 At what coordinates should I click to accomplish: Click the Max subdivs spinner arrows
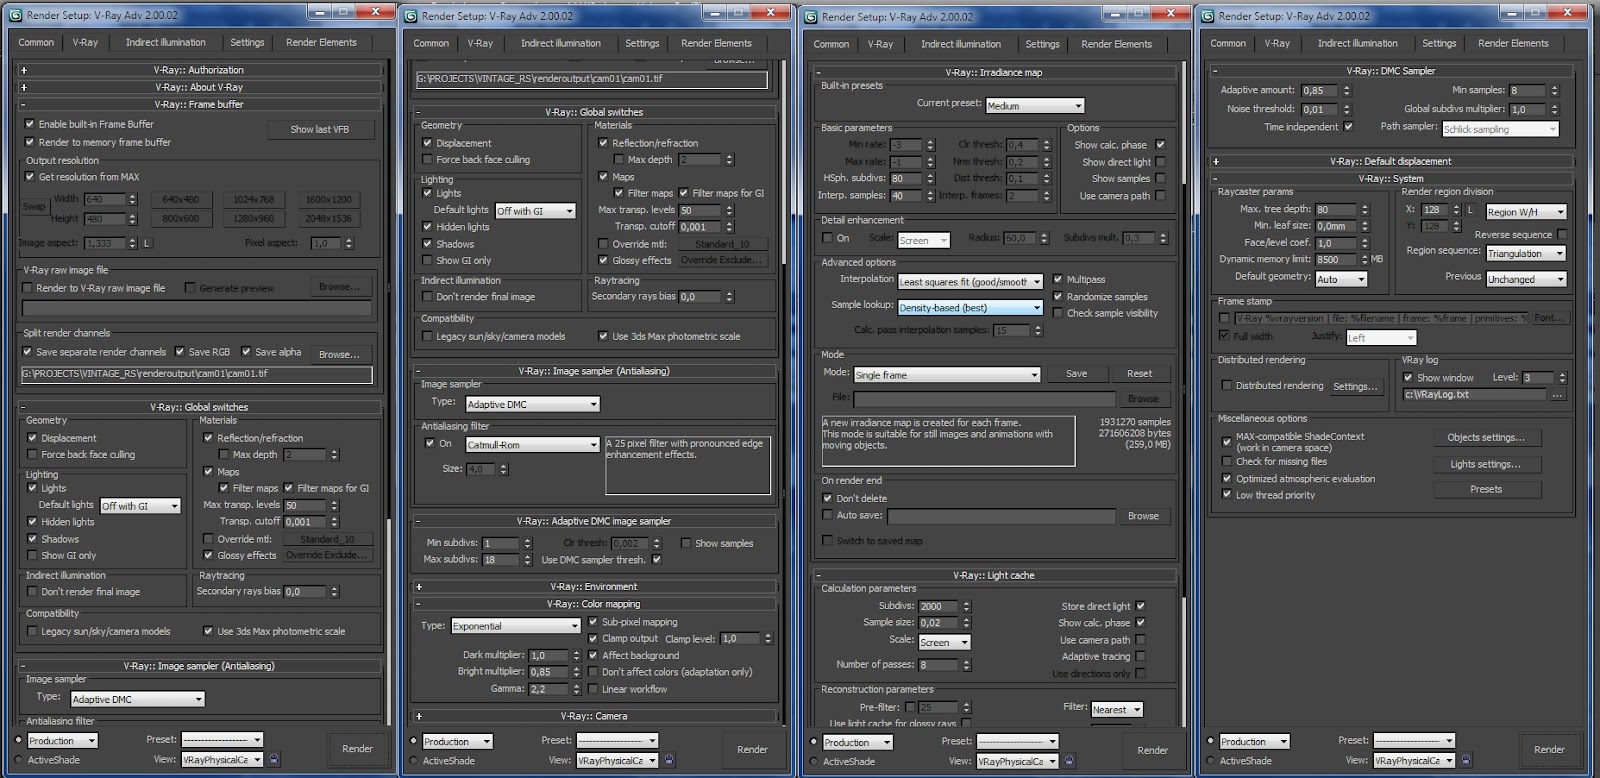coord(529,560)
